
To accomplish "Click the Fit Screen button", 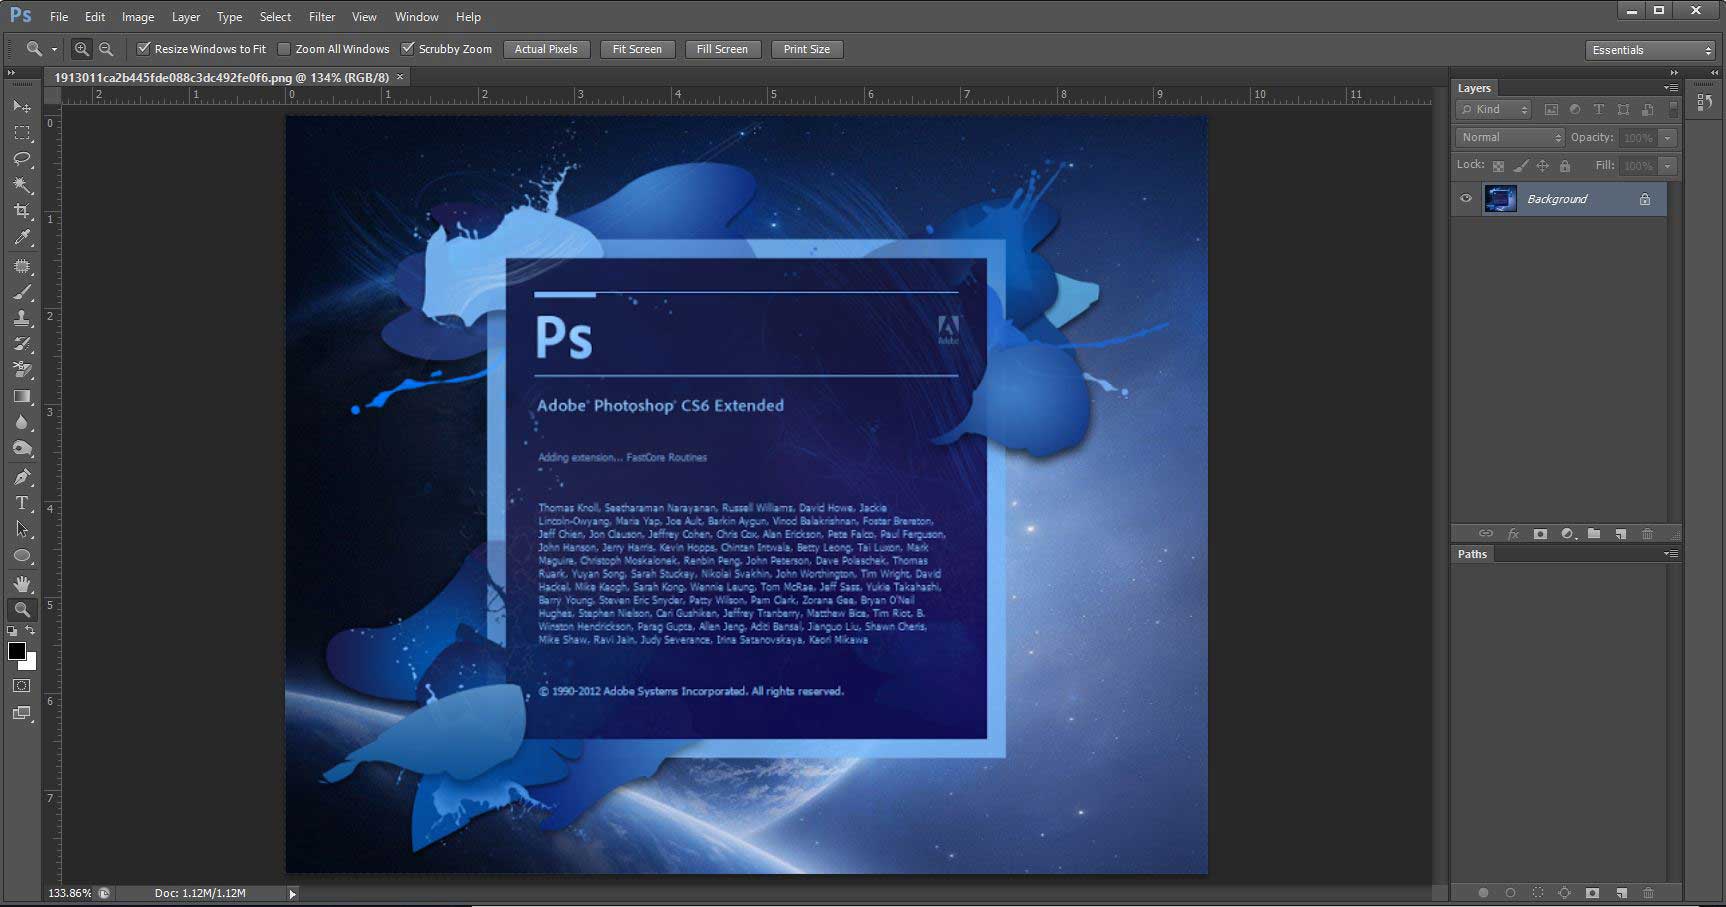I will tap(637, 49).
